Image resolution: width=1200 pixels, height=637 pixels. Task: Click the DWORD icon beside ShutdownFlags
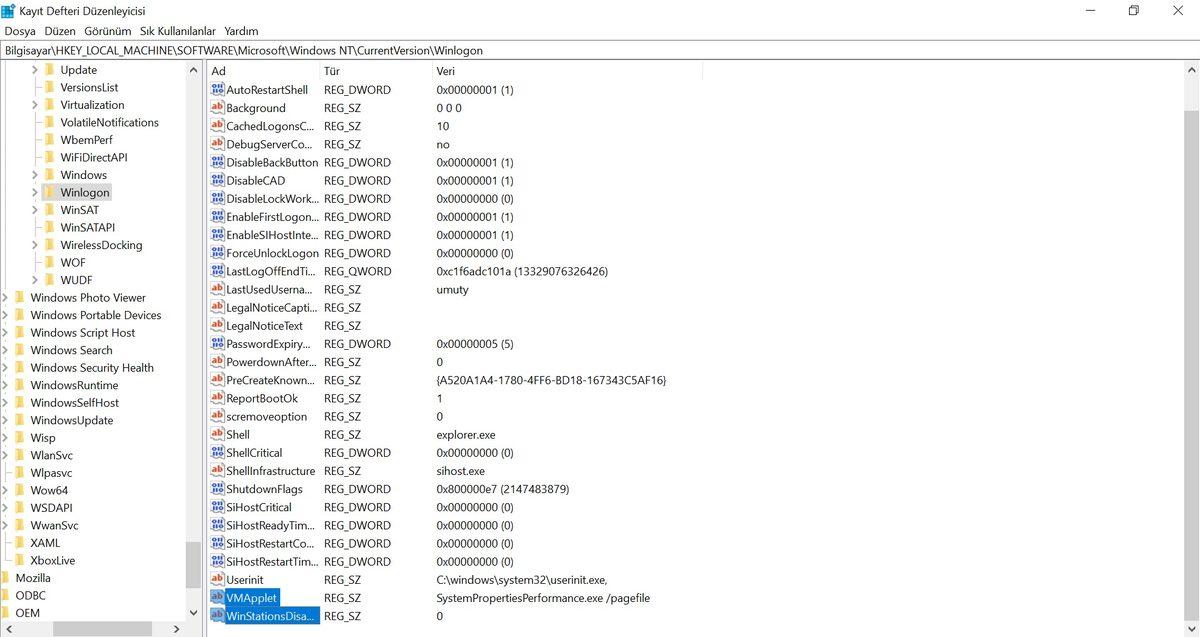217,489
